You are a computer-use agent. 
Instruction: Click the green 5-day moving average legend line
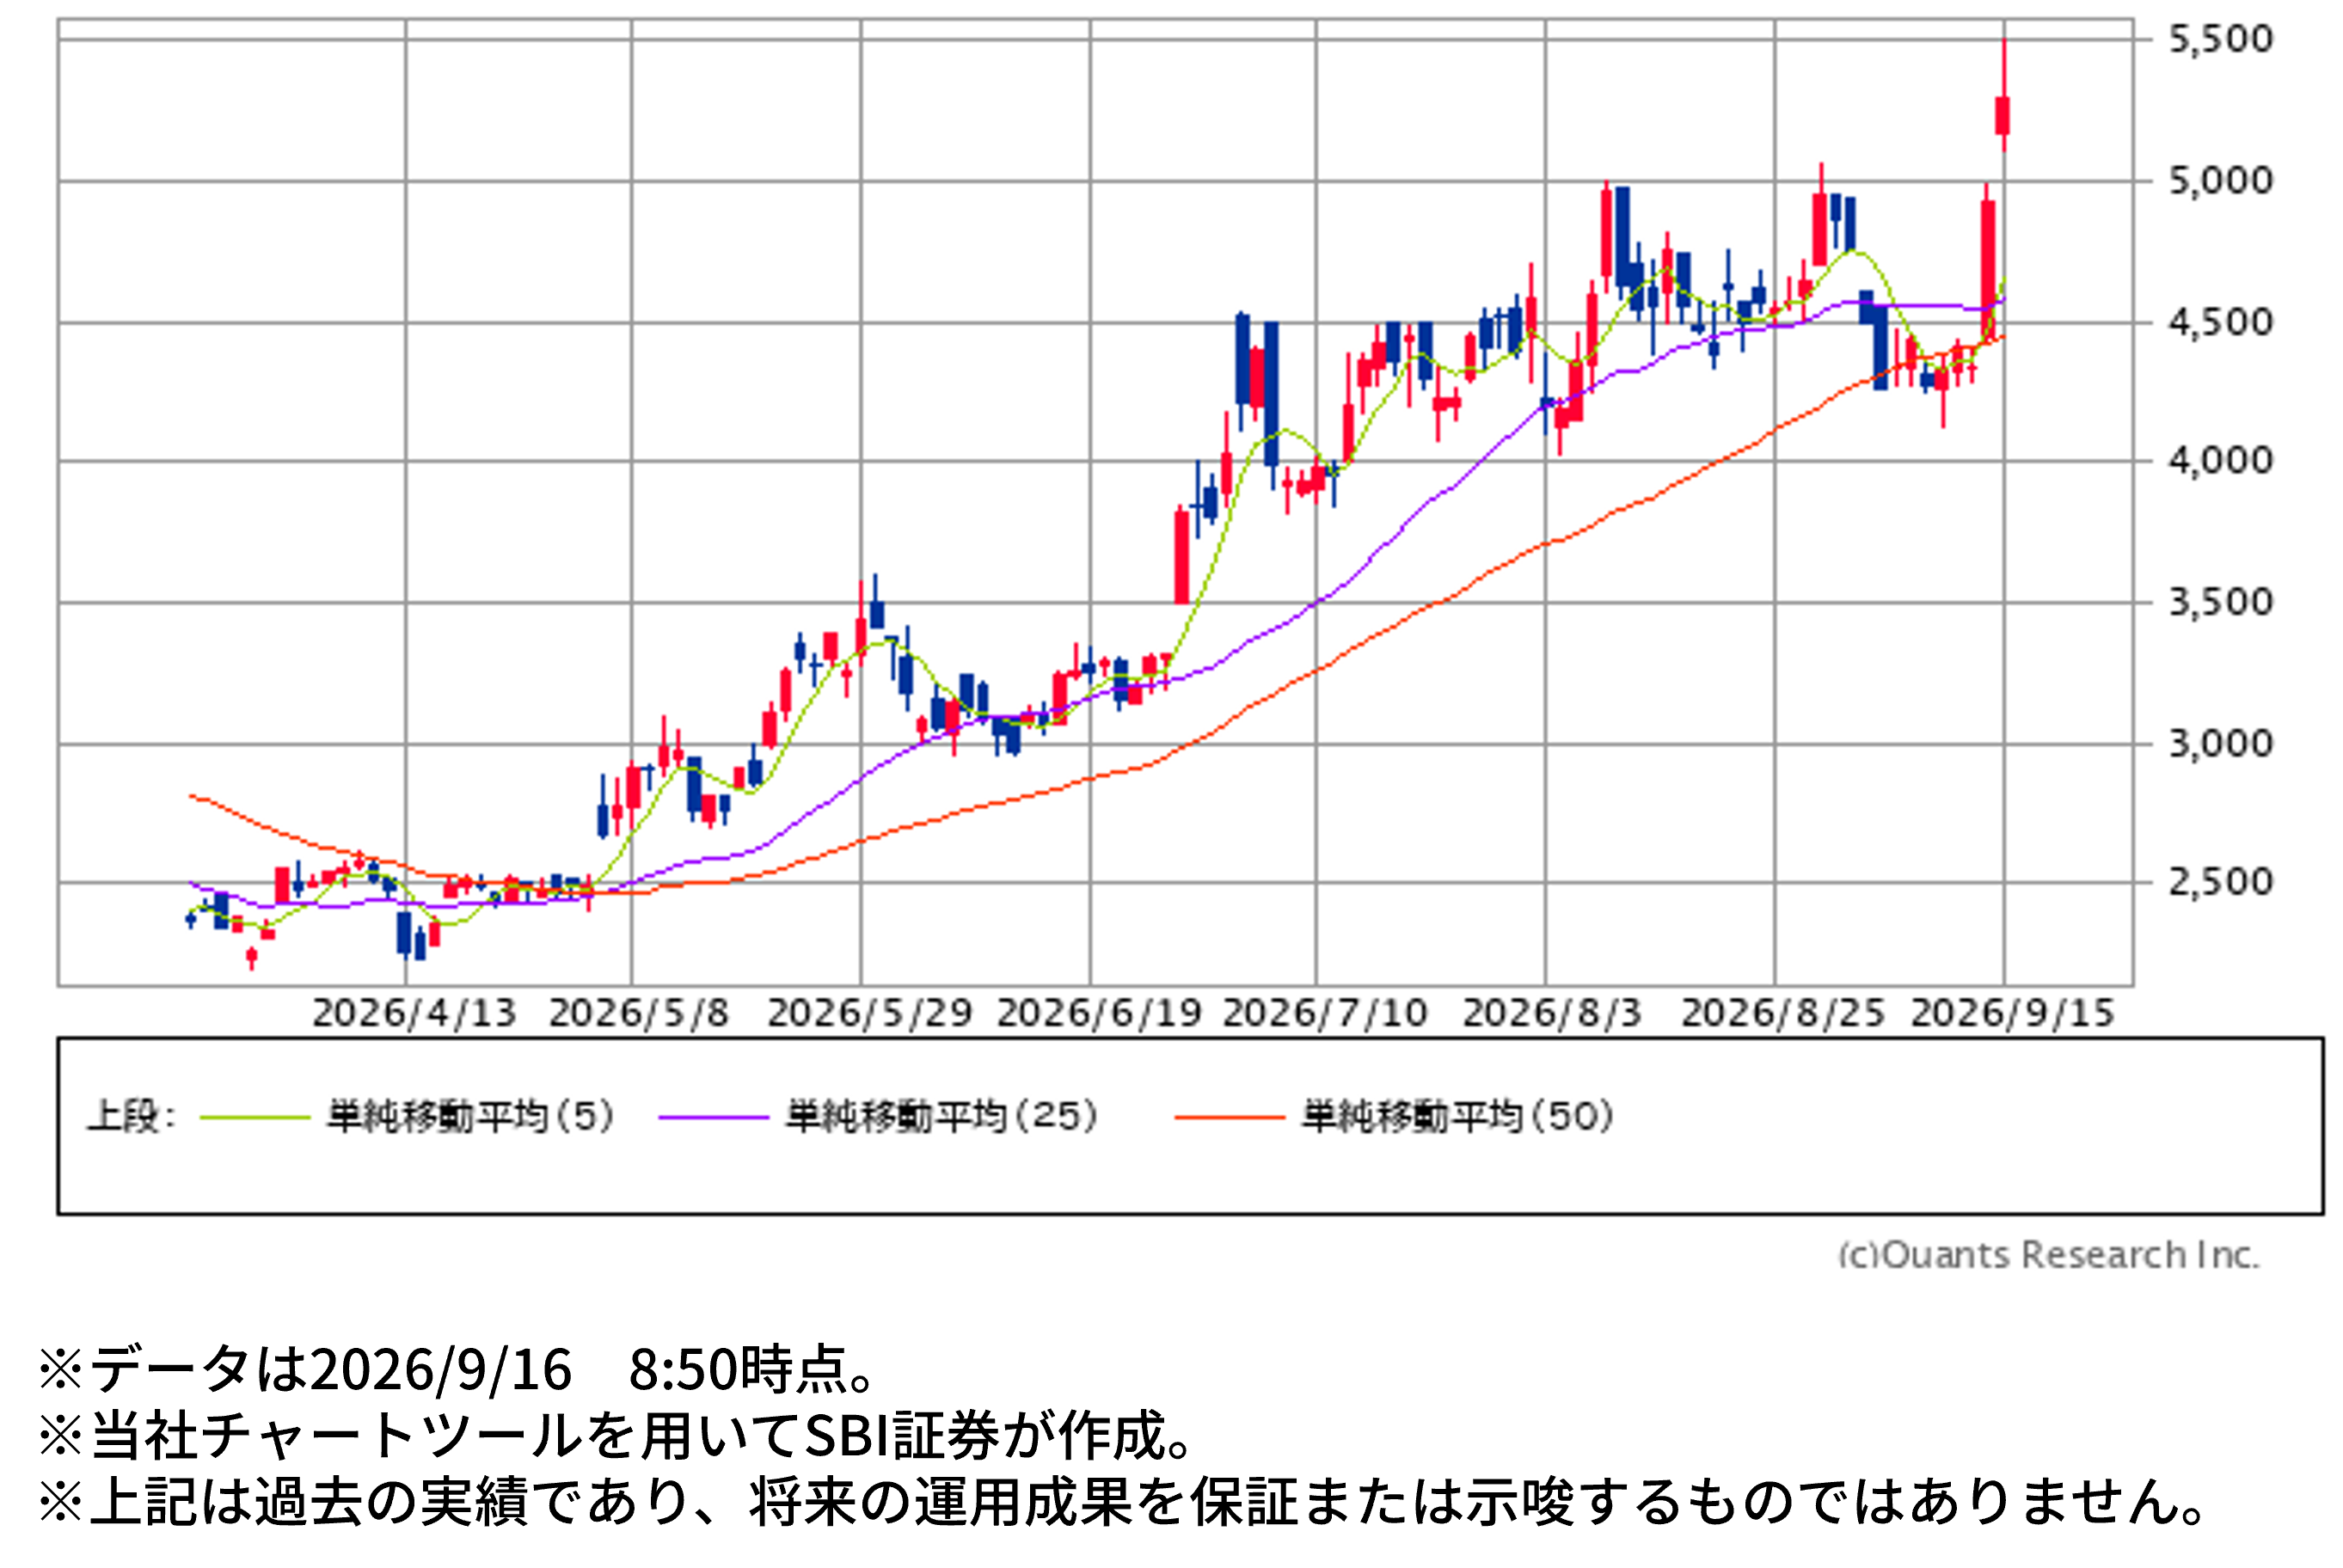[x=255, y=1117]
